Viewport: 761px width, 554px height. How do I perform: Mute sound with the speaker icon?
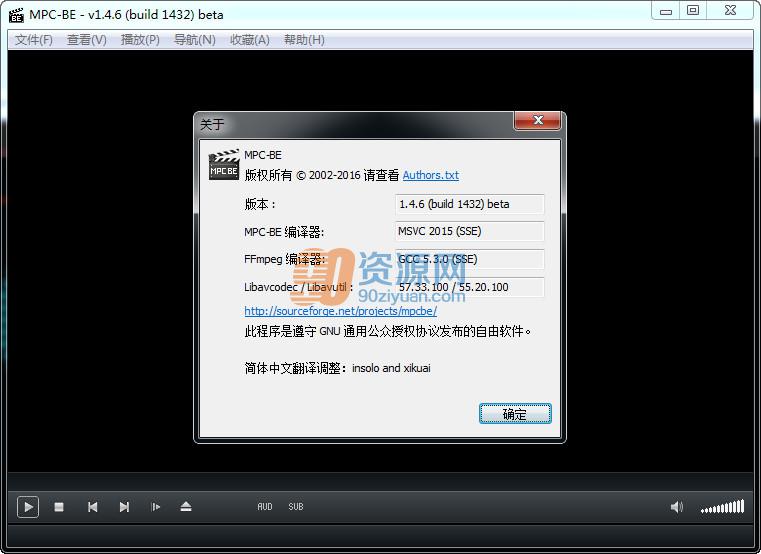677,507
